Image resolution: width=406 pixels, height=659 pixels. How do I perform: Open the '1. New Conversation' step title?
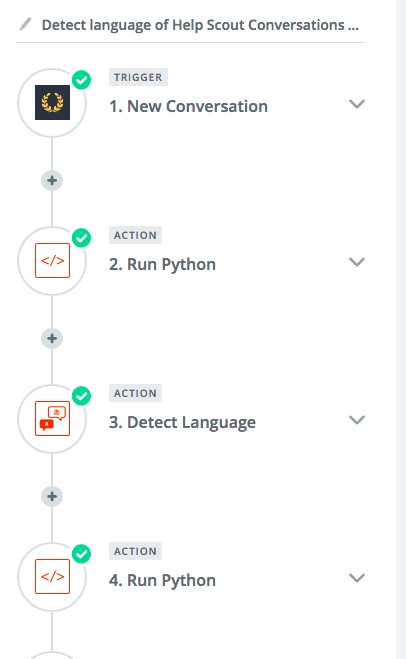[x=188, y=106]
